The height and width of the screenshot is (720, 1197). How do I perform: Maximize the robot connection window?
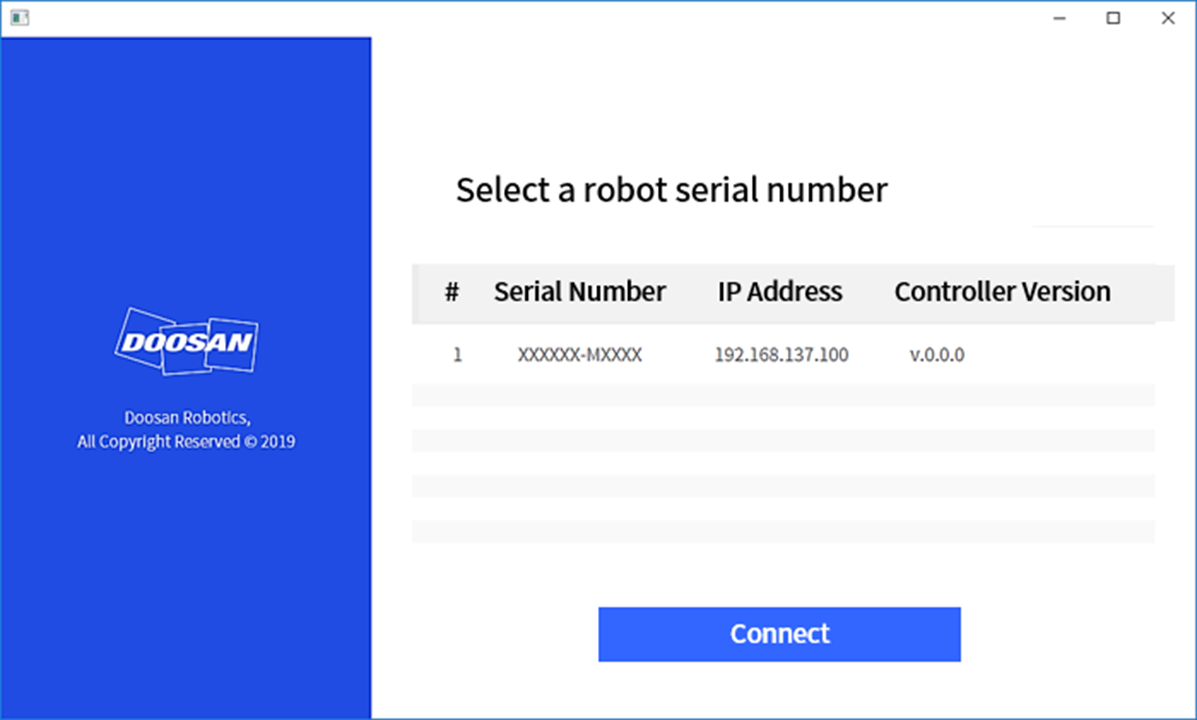1113,18
